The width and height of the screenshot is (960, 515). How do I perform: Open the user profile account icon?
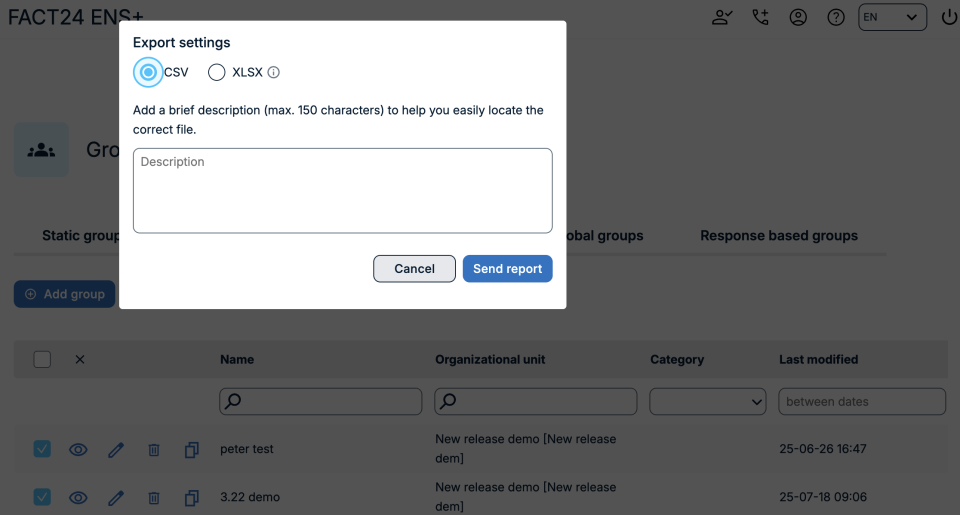click(x=798, y=17)
